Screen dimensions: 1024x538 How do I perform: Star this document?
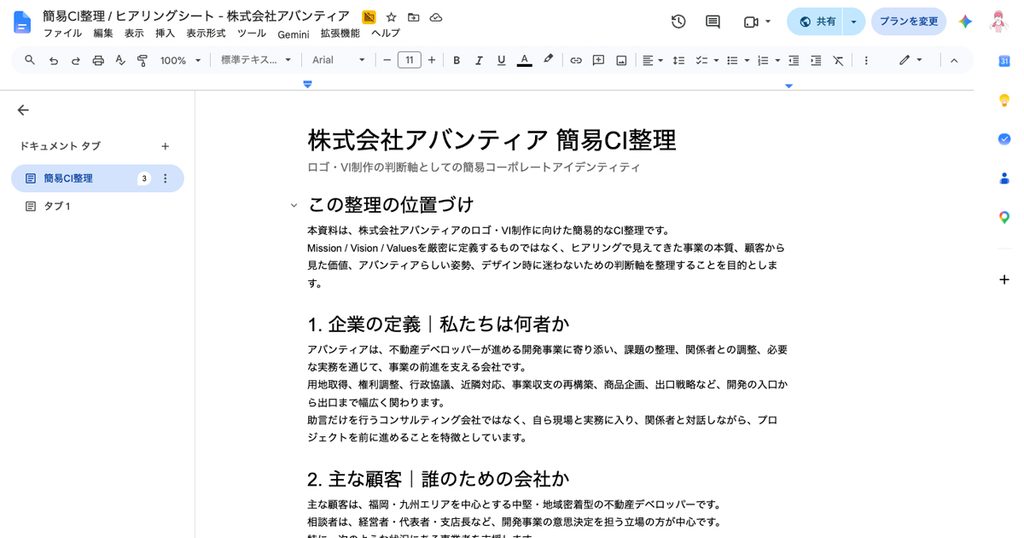coord(391,17)
